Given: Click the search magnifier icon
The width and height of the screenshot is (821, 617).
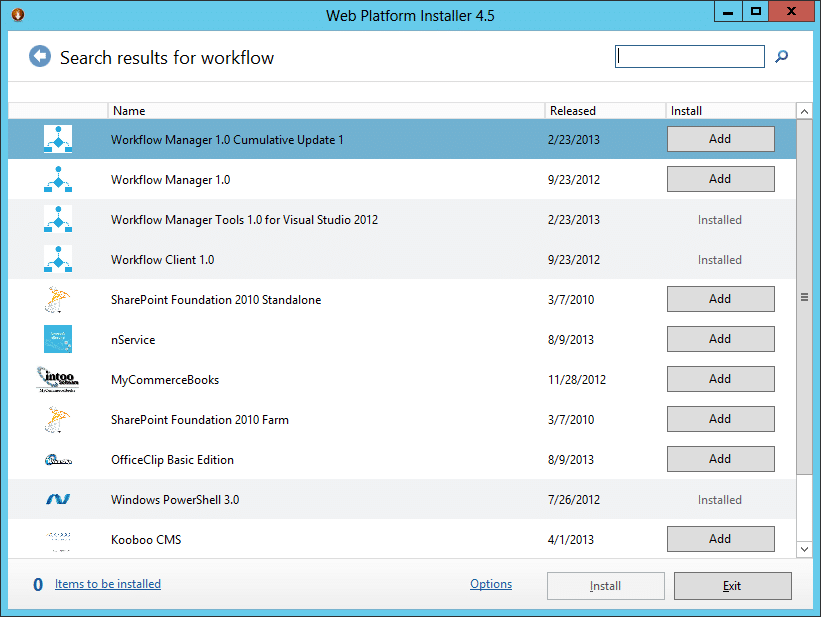Looking at the screenshot, I should [782, 56].
